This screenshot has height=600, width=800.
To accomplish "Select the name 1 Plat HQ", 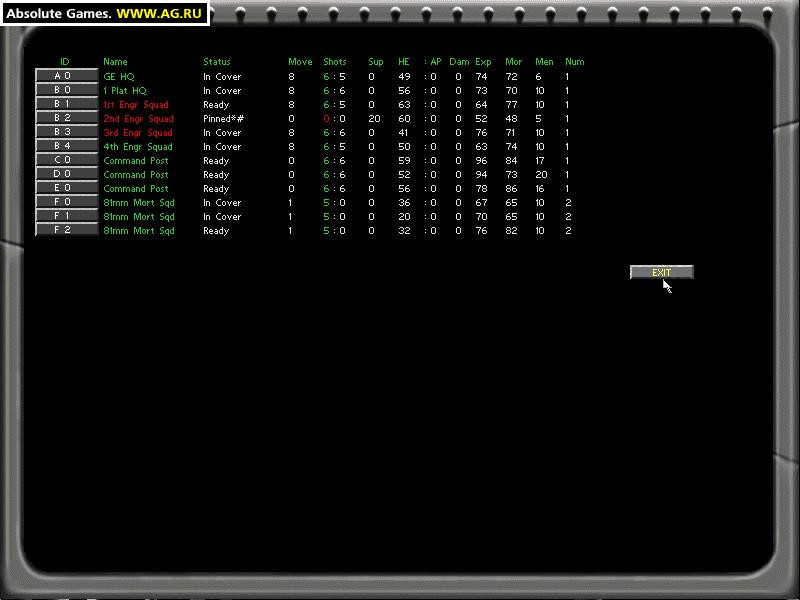I will (124, 91).
